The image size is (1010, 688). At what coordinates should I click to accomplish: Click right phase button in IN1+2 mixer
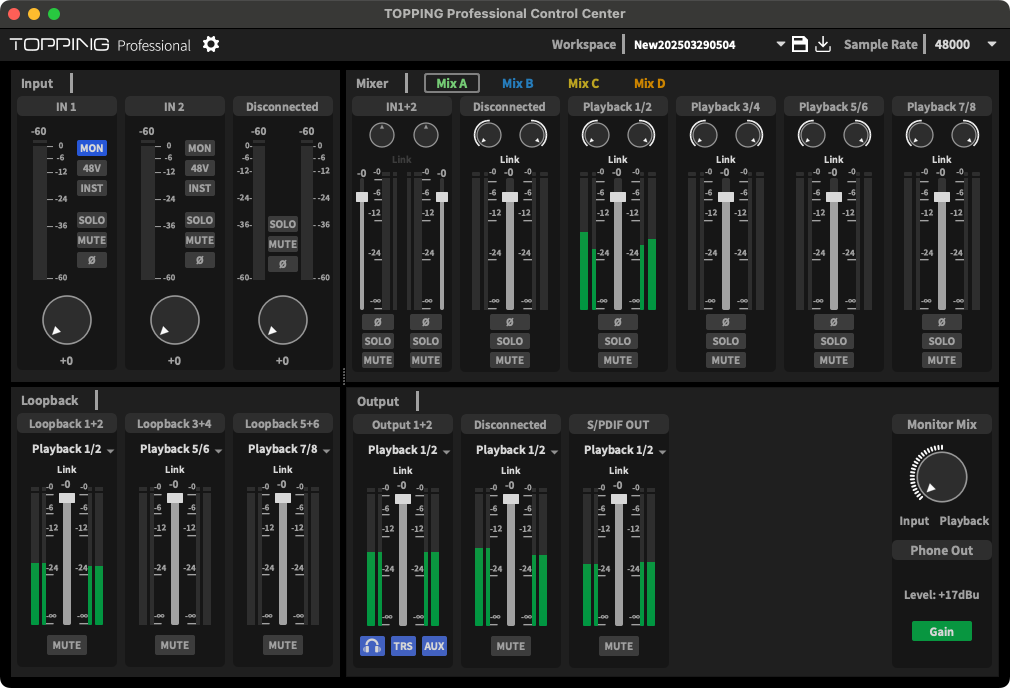[x=426, y=321]
